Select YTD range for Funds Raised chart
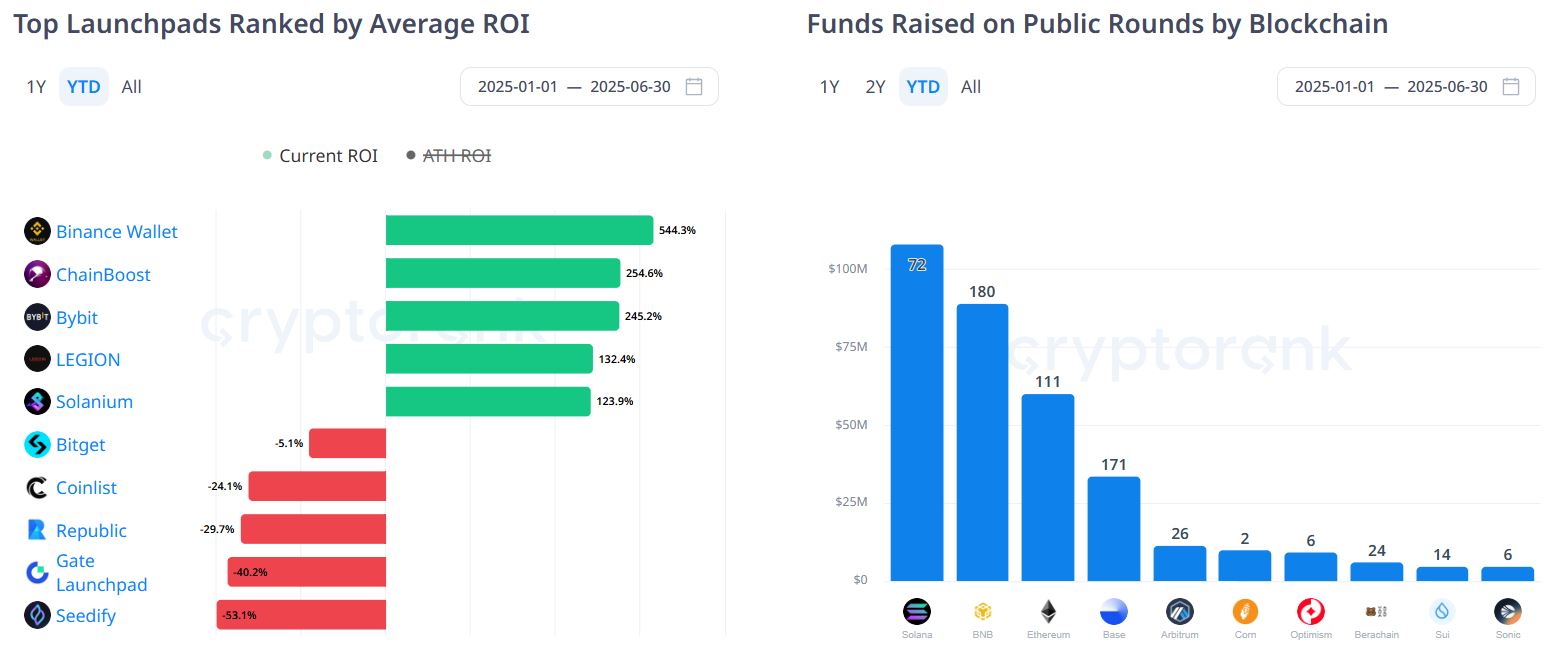This screenshot has width=1546, height=654. (923, 87)
